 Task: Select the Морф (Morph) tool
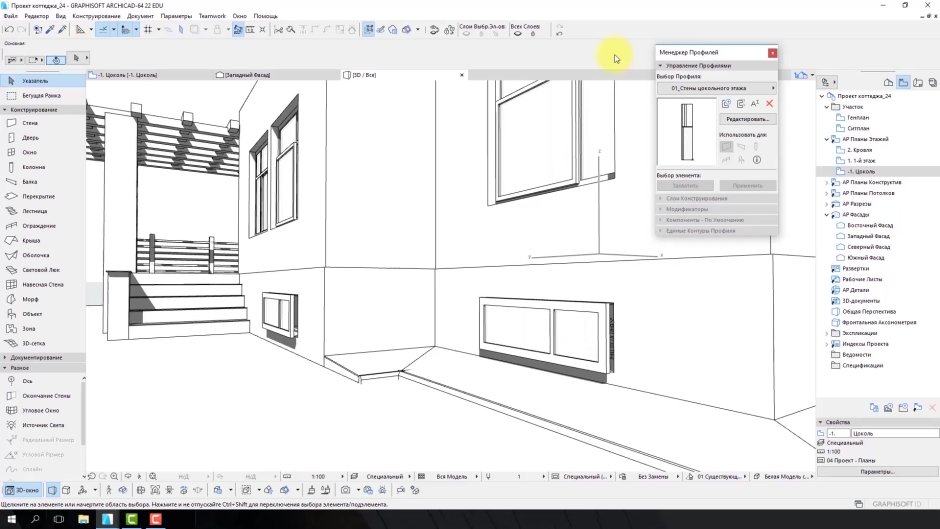30,299
